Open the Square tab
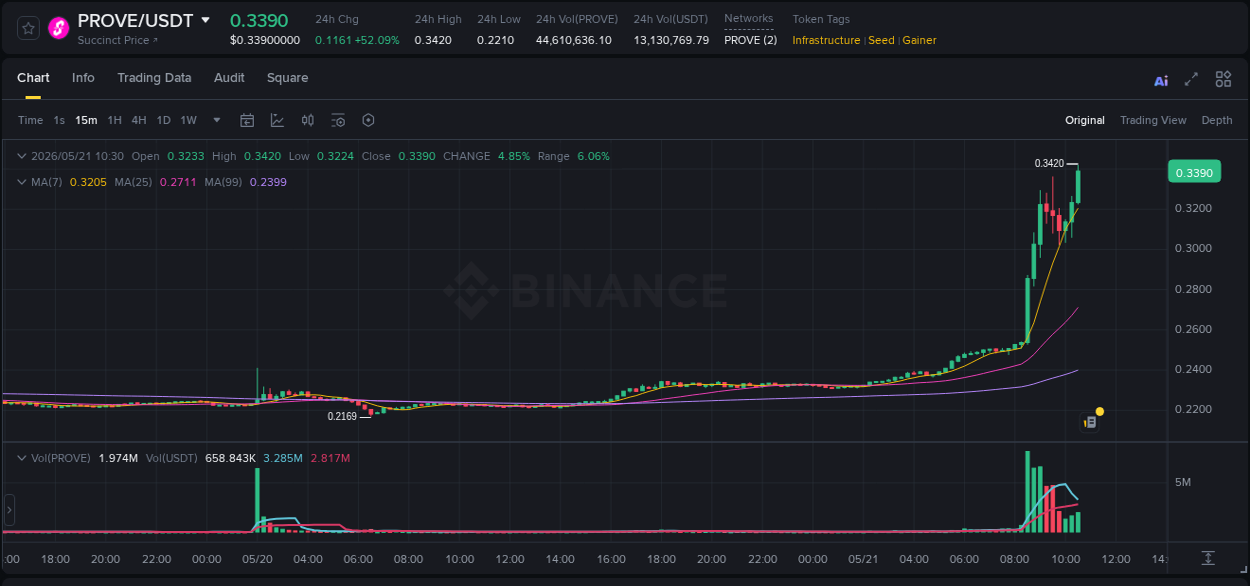Screen dimensions: 1250x586 coord(287,78)
